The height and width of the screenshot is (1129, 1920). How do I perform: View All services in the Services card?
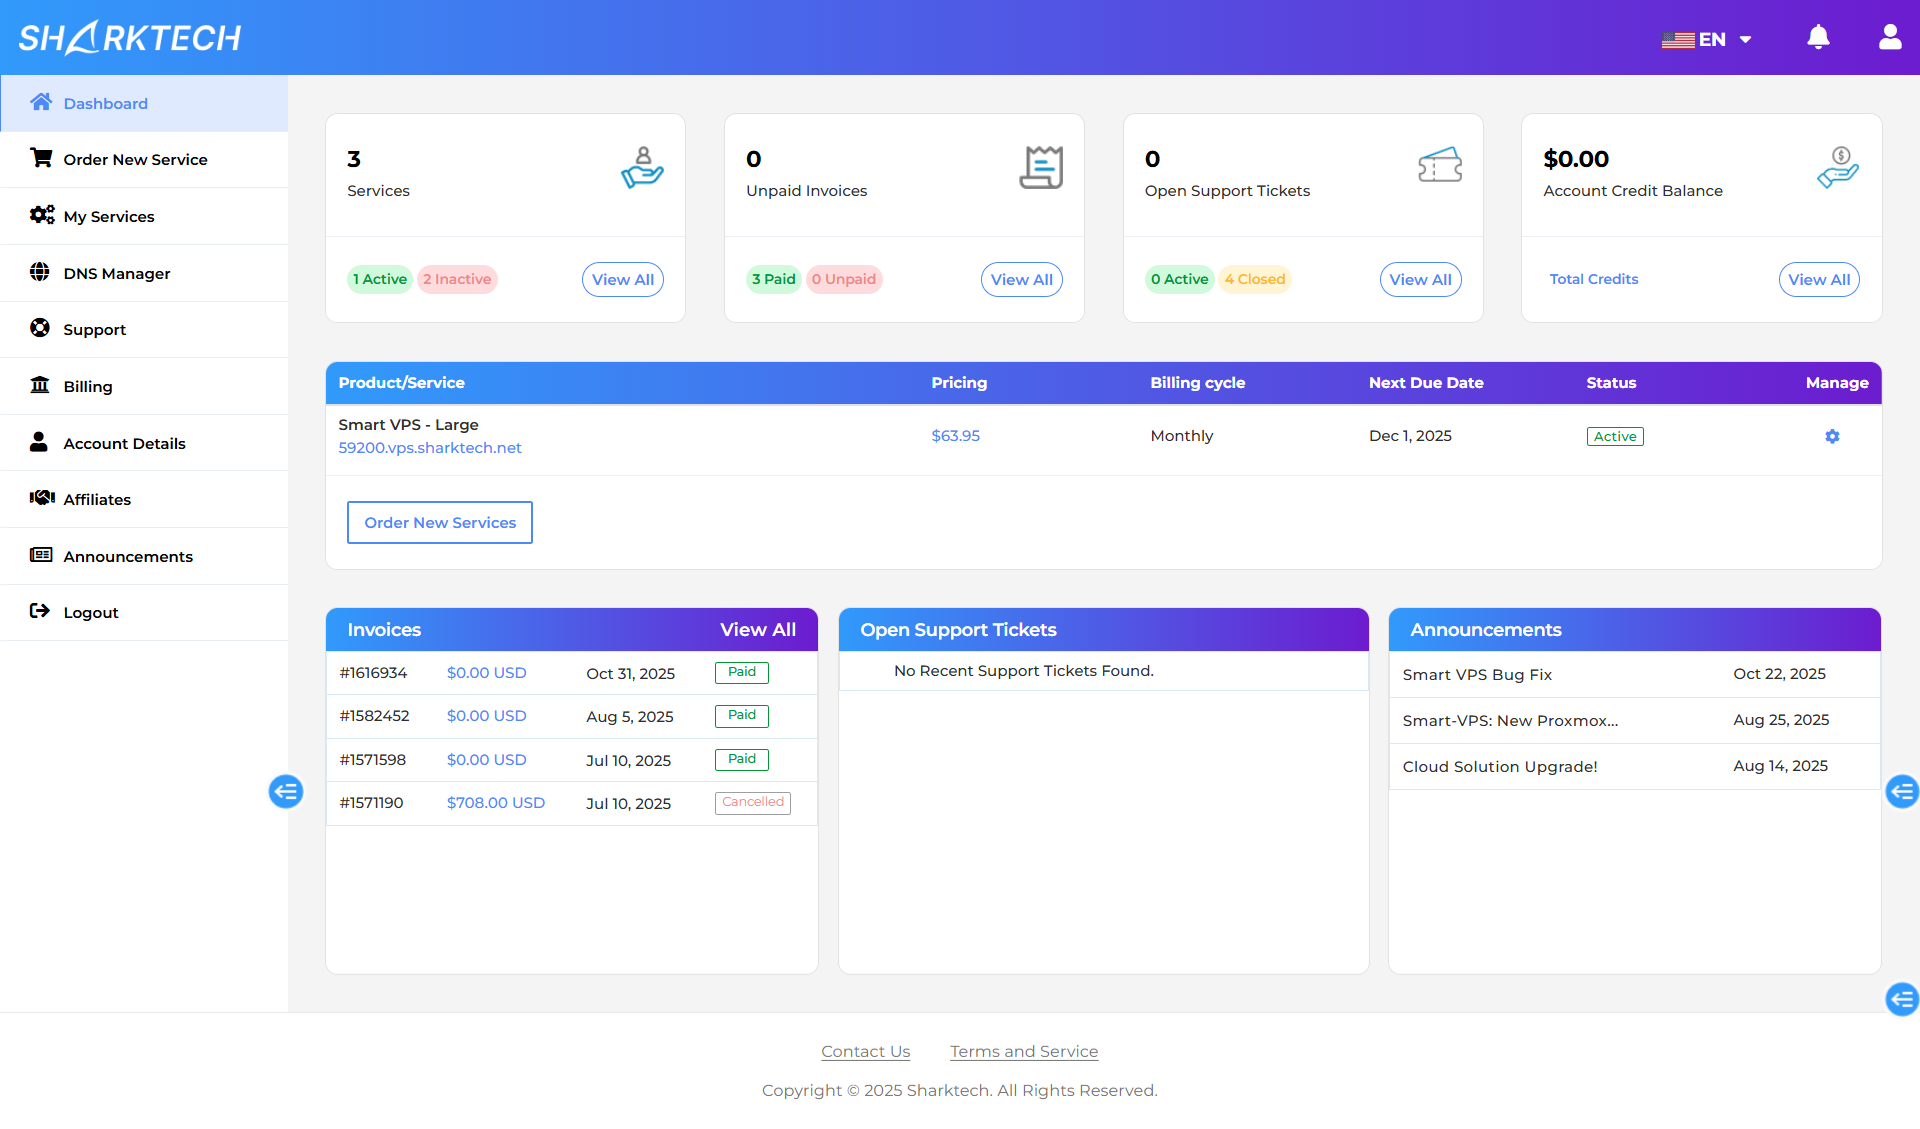click(x=623, y=279)
